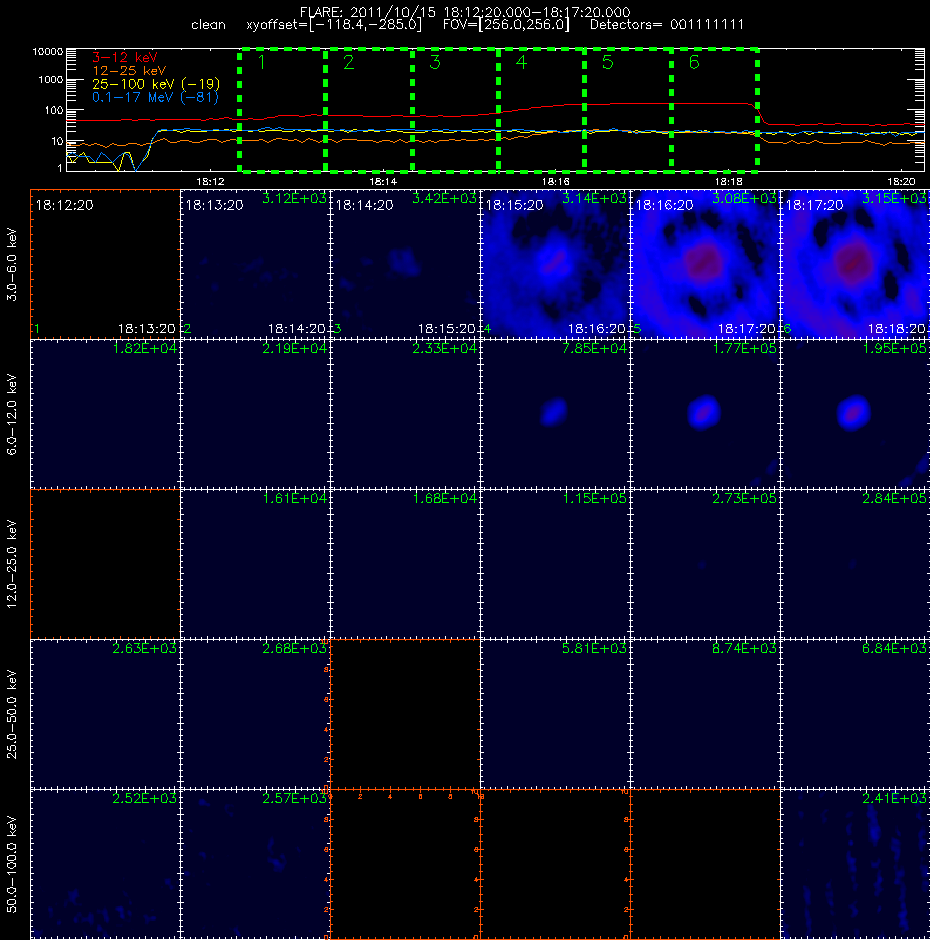Click the xyoffset=[-118.4,-285.0] text

(334, 25)
